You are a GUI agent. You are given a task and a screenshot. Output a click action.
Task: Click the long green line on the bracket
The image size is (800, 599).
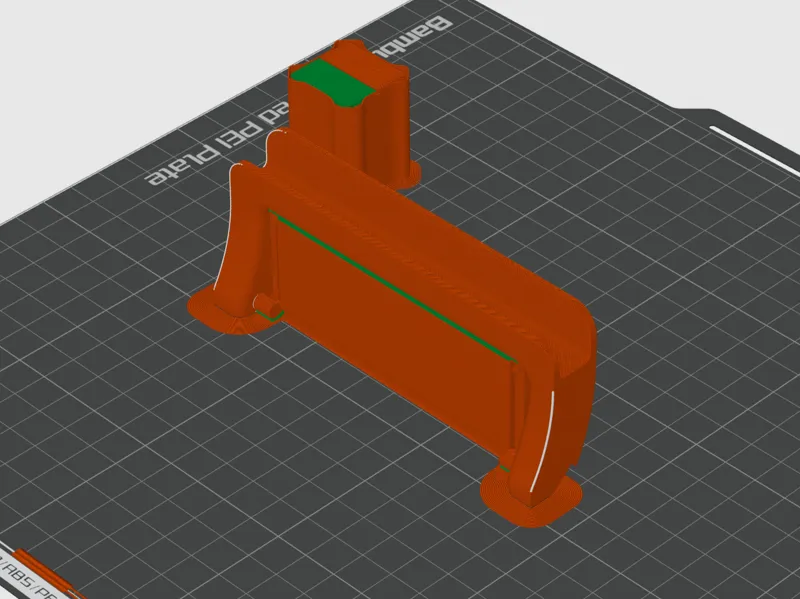(x=393, y=287)
